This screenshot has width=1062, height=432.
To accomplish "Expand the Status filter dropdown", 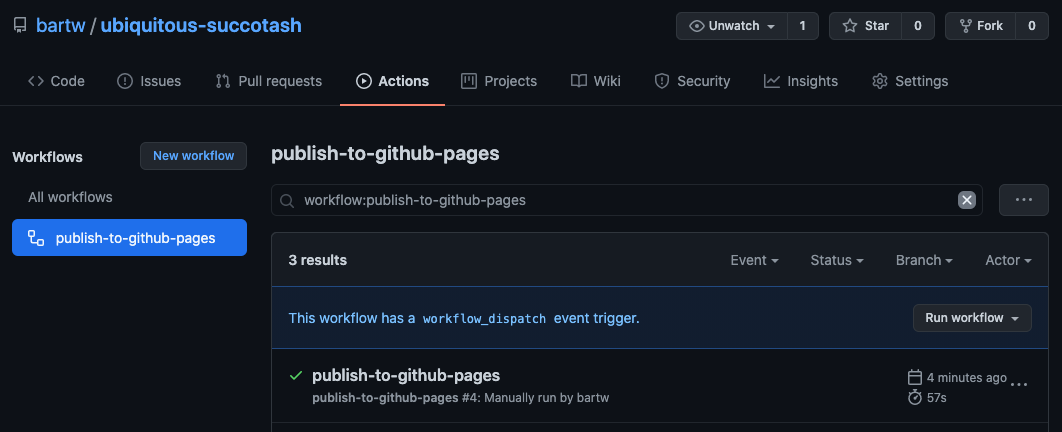I will [836, 260].
